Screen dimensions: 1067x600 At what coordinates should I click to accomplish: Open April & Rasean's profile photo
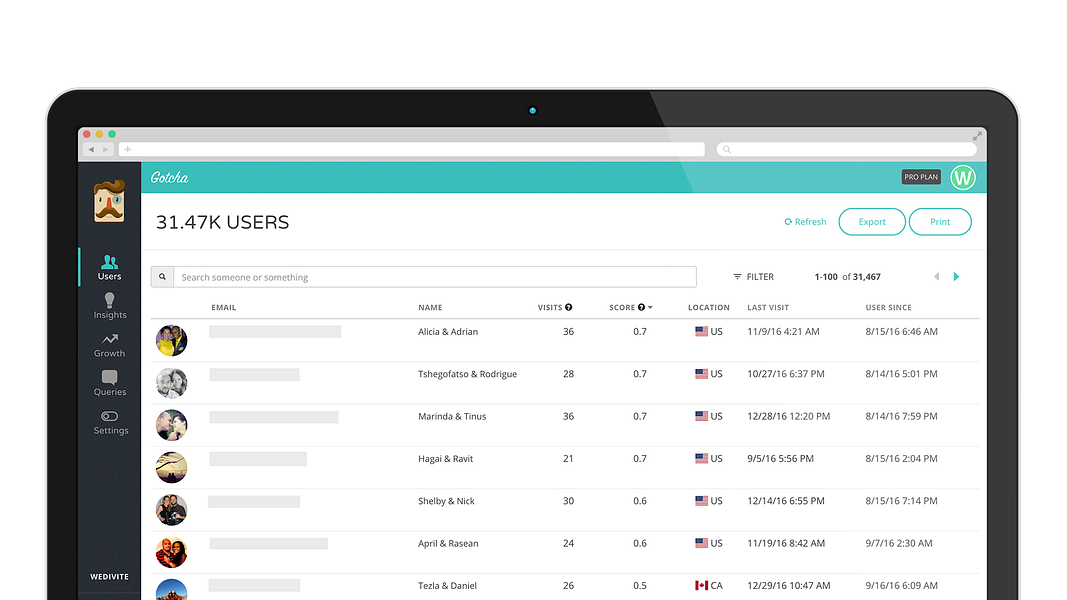[x=171, y=552]
